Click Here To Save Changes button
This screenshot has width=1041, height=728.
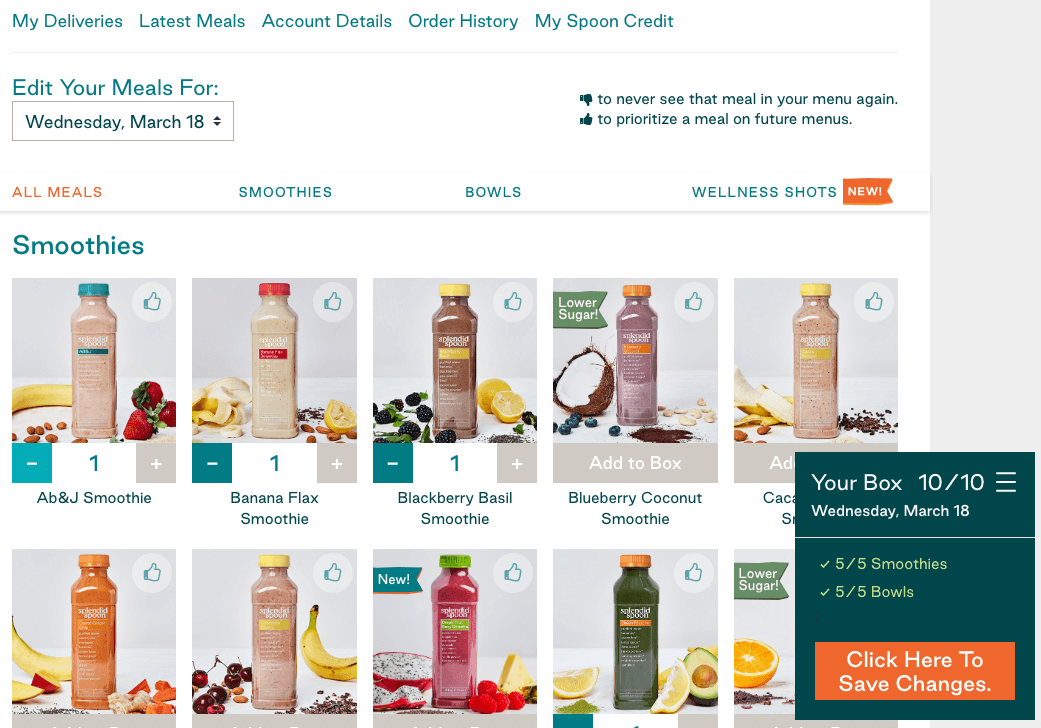click(x=915, y=671)
